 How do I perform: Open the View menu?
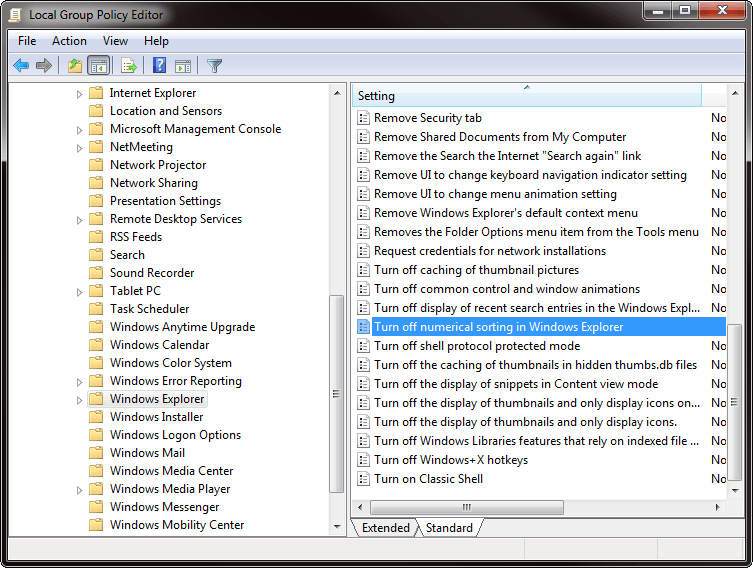pos(115,41)
